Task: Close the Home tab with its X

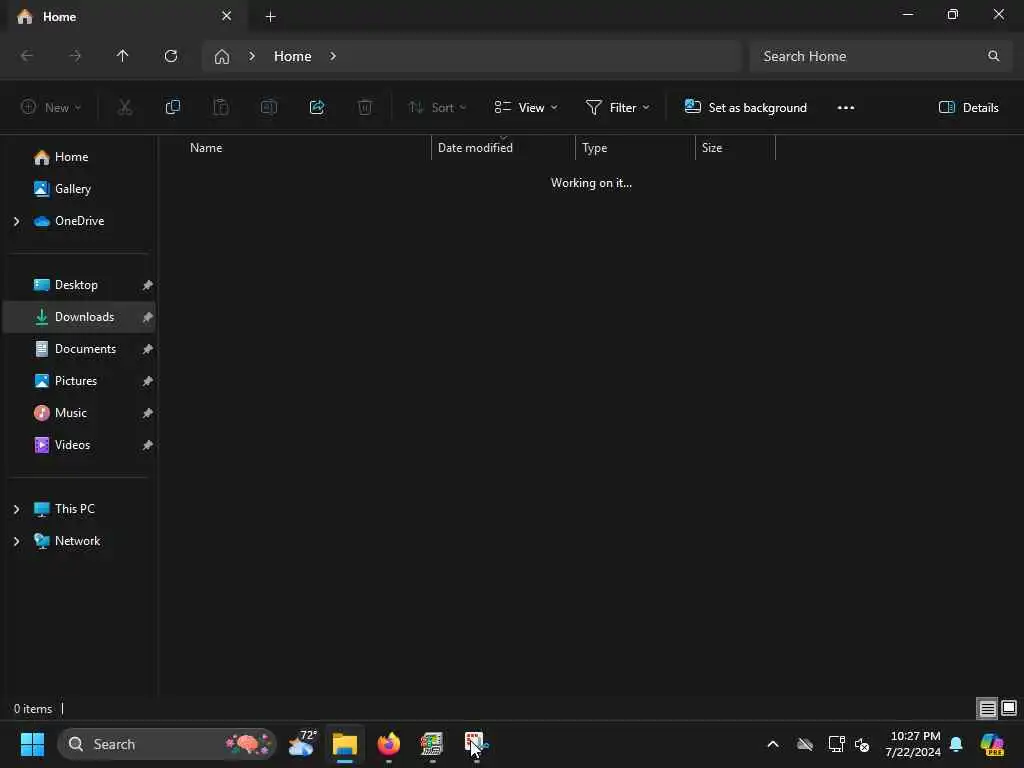Action: click(x=227, y=16)
